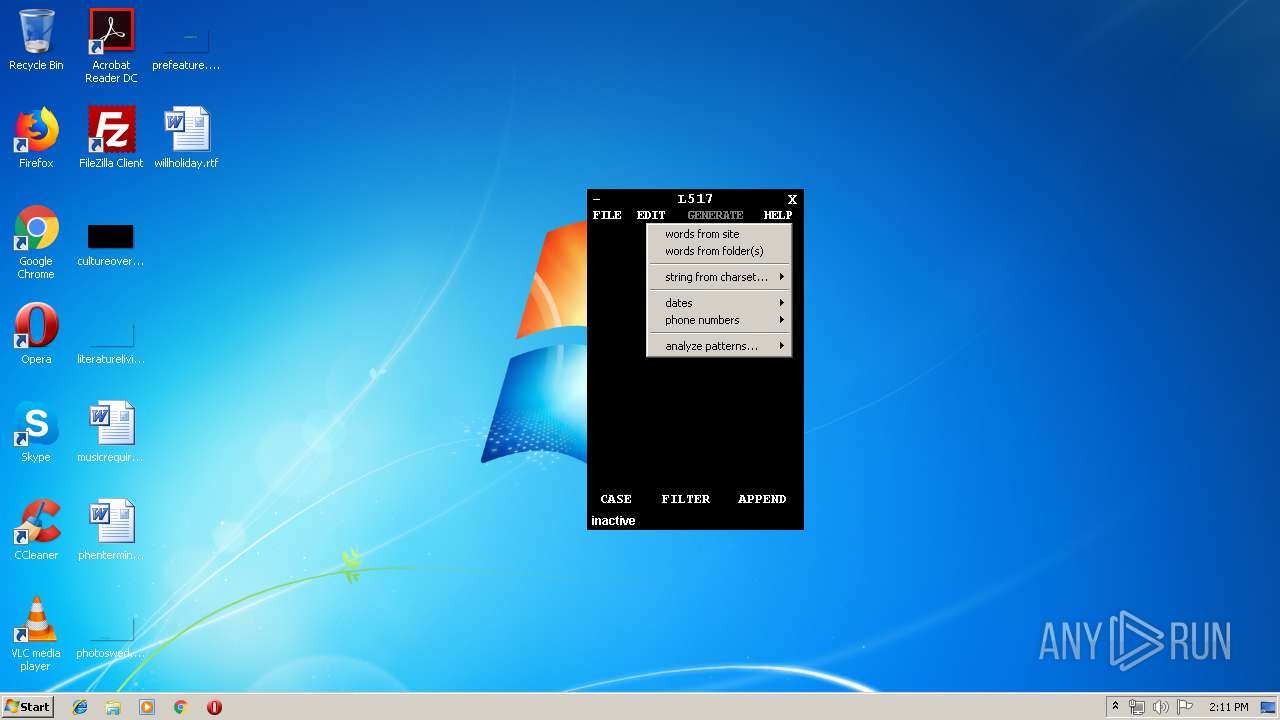
Task: Launch Windows Media Player from taskbar
Action: 147,707
